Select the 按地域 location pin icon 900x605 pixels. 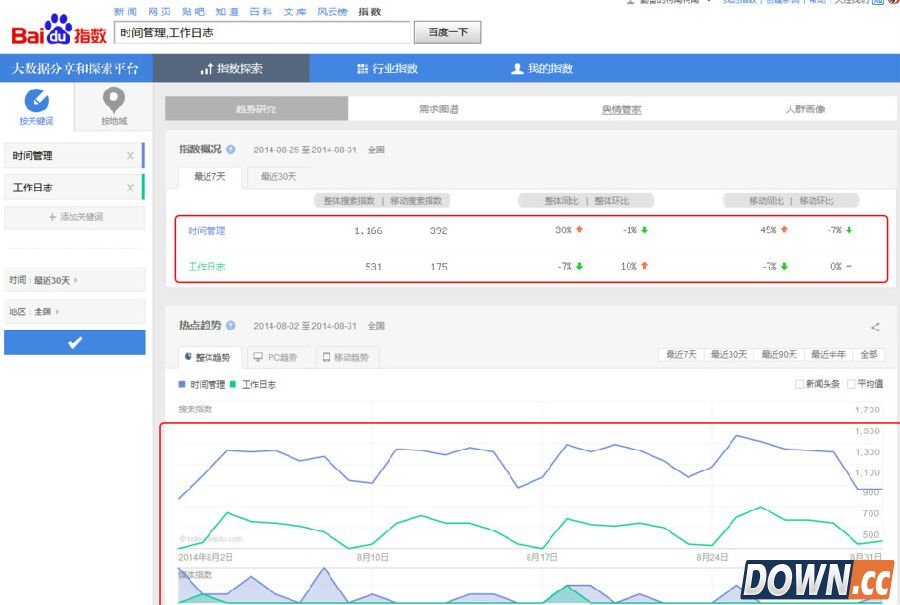(x=113, y=100)
